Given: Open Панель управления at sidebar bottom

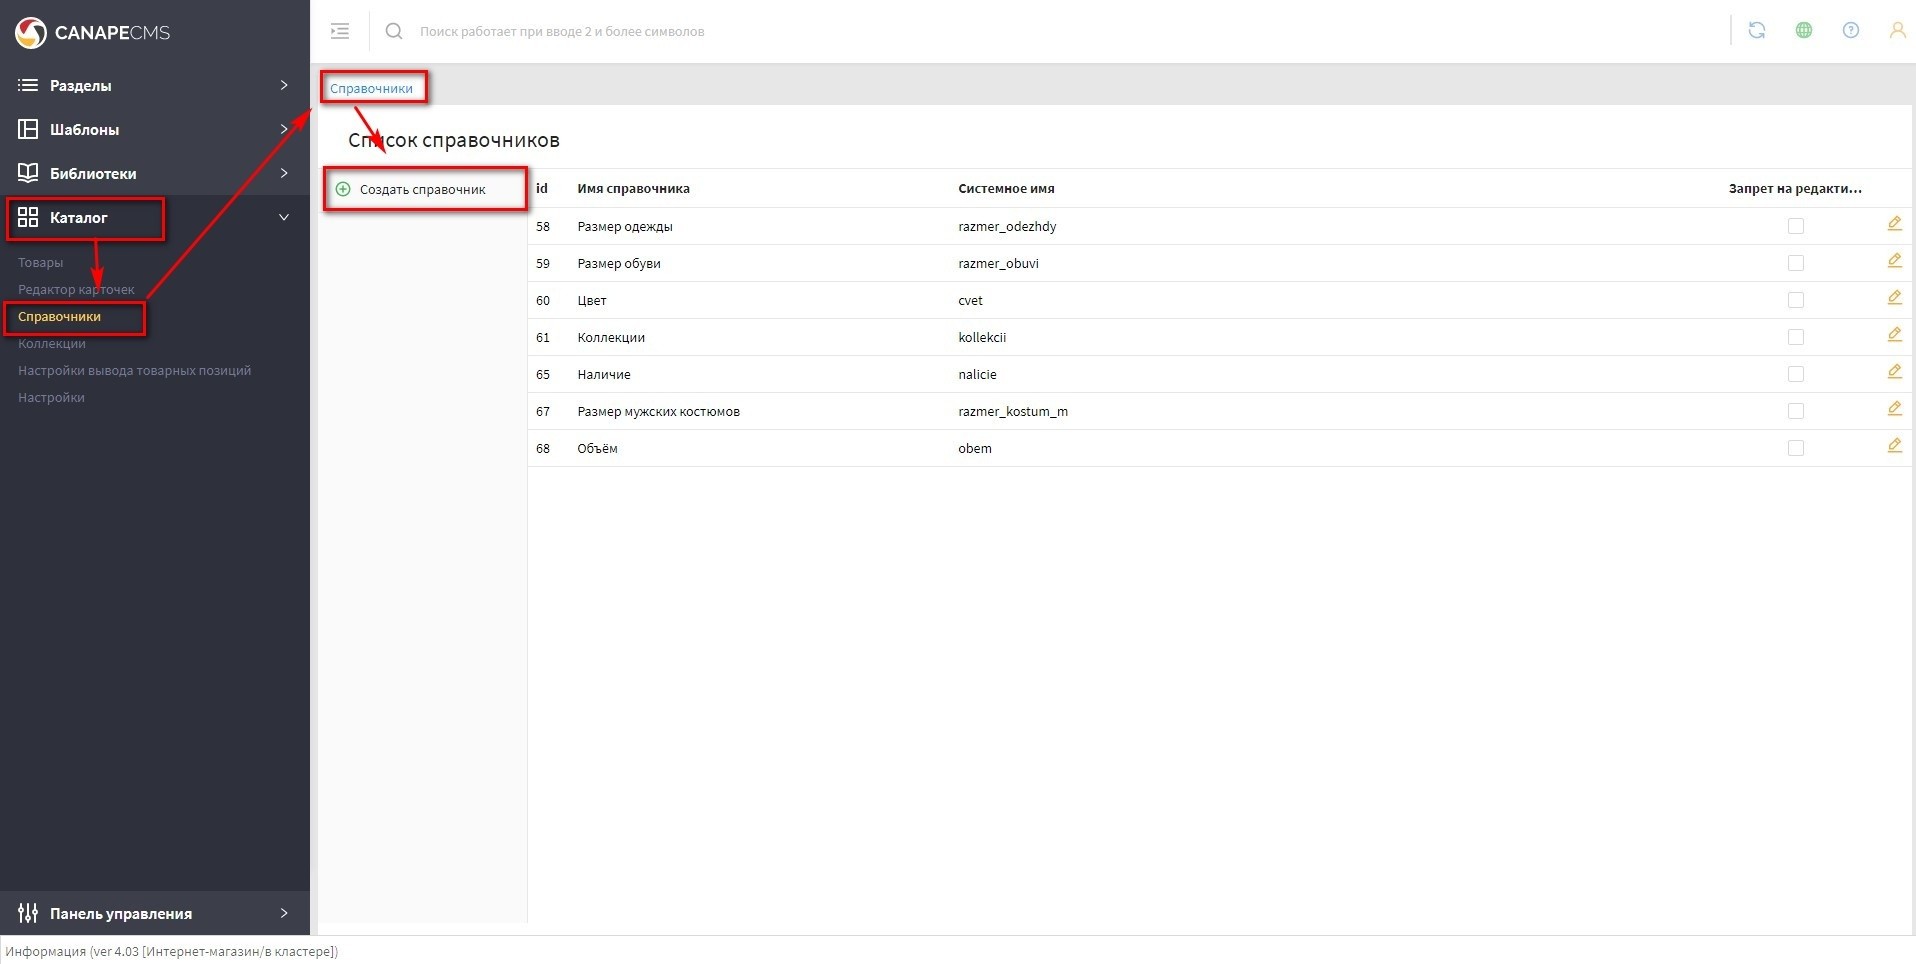Looking at the screenshot, I should pyautogui.click(x=150, y=914).
